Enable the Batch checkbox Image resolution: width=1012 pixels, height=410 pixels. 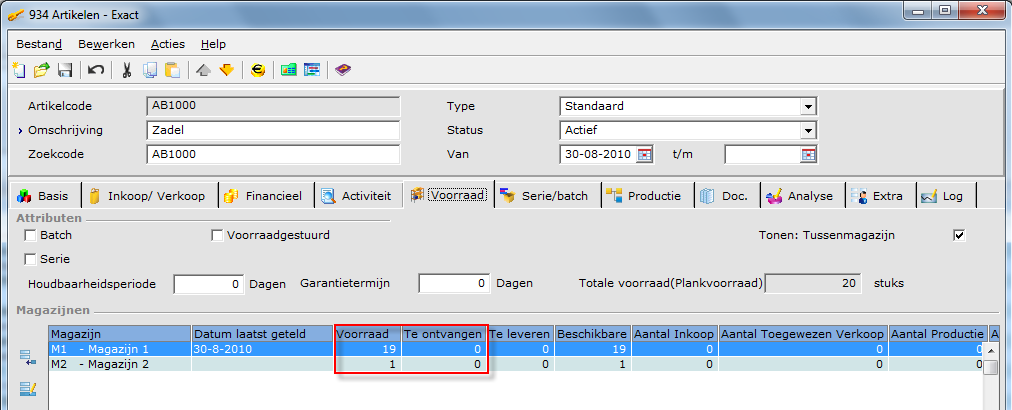(30, 235)
